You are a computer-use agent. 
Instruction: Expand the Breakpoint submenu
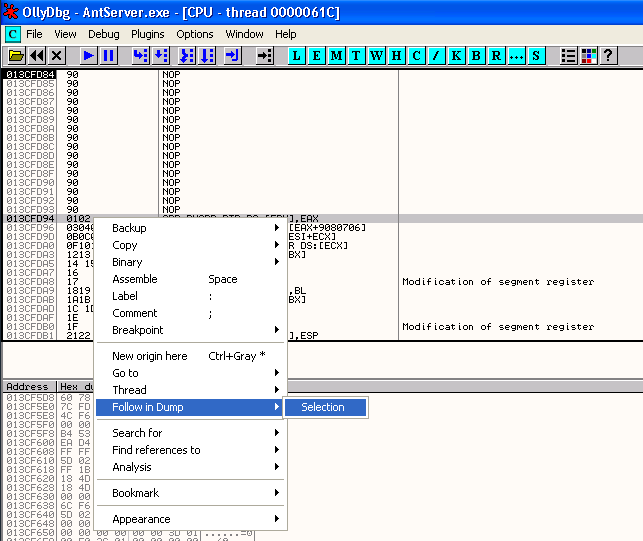pos(190,330)
